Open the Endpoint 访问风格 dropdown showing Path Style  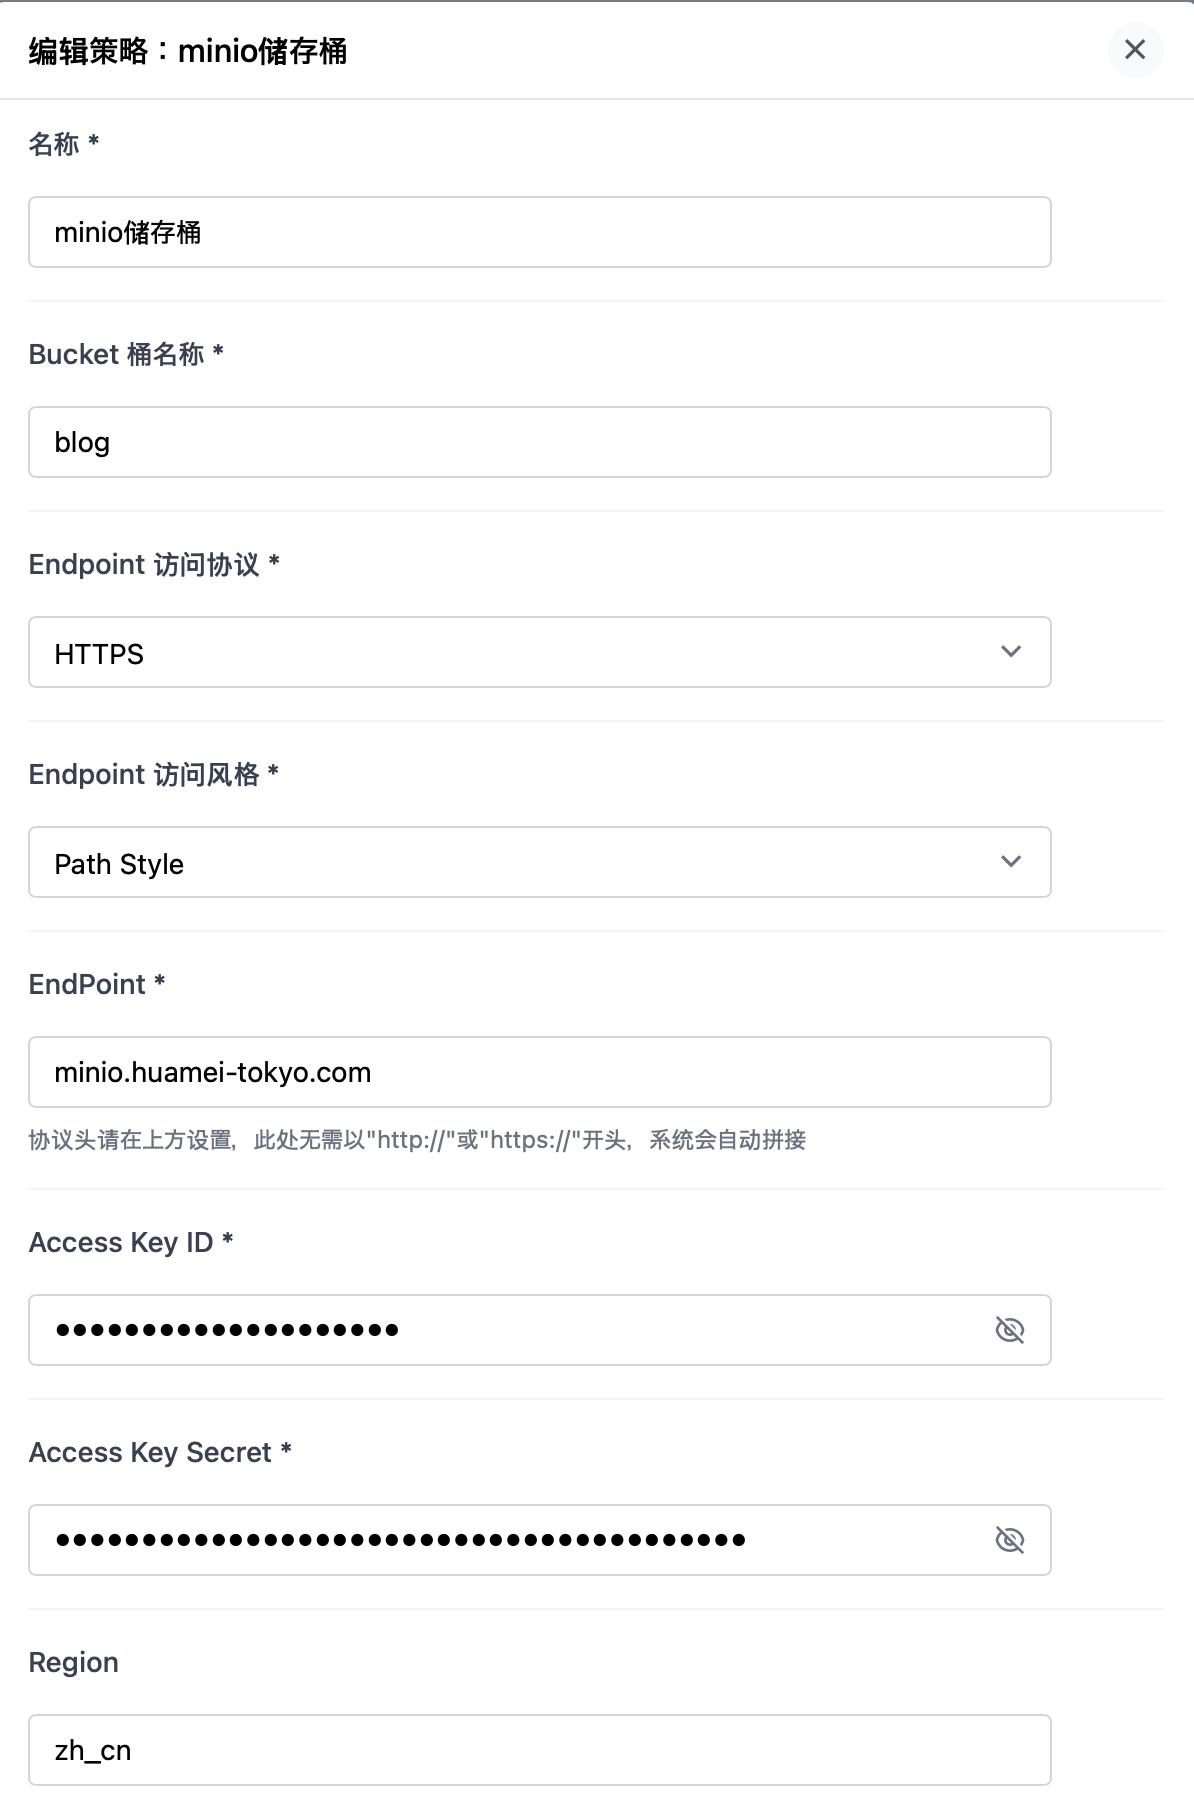coord(540,862)
